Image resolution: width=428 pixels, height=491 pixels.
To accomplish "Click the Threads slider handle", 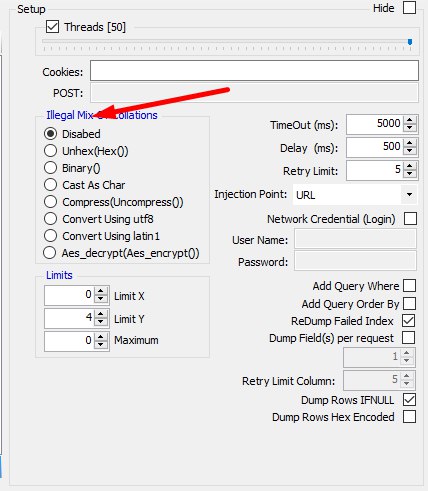I will tap(410, 42).
